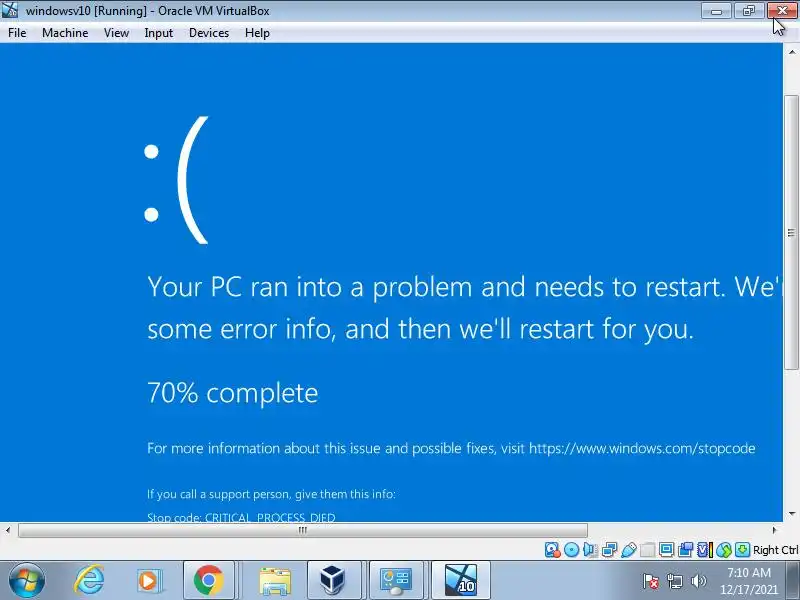Open the Windows Start menu orb
Viewport: 800px width, 600px height.
[x=27, y=581]
